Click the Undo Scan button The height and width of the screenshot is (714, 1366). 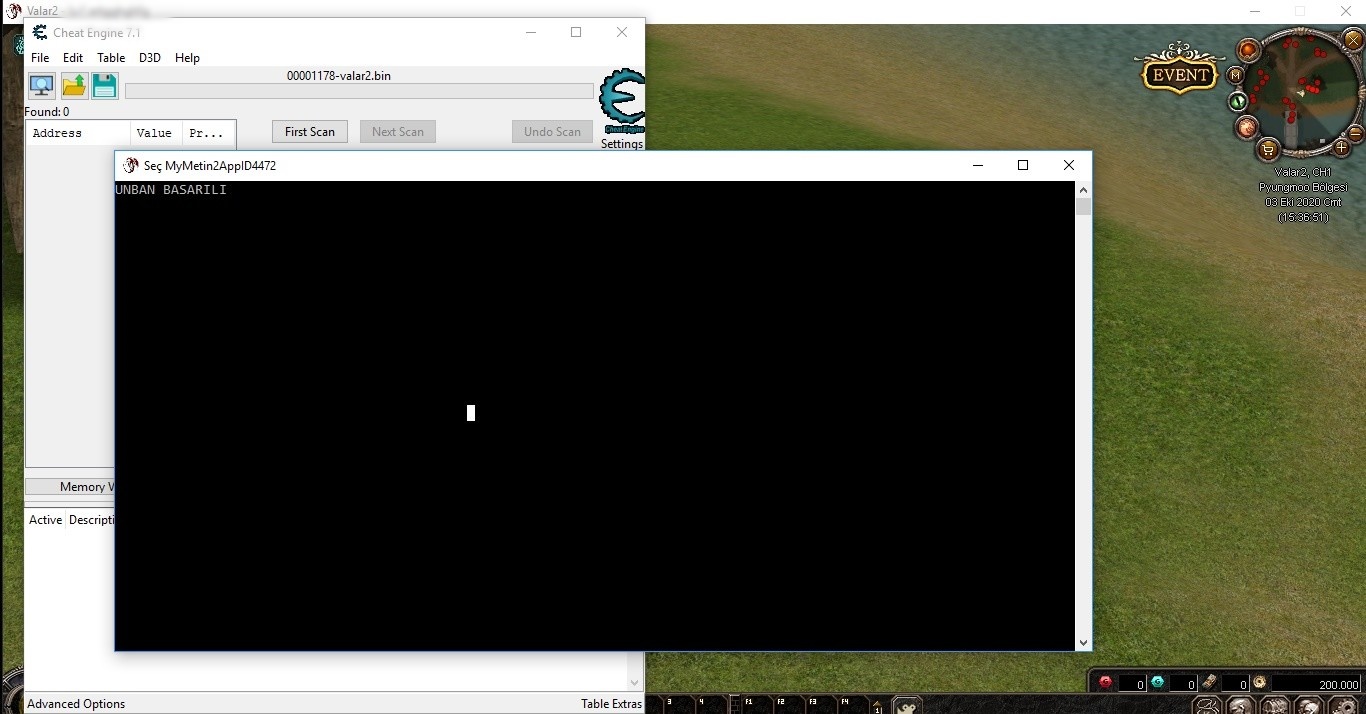(x=552, y=132)
